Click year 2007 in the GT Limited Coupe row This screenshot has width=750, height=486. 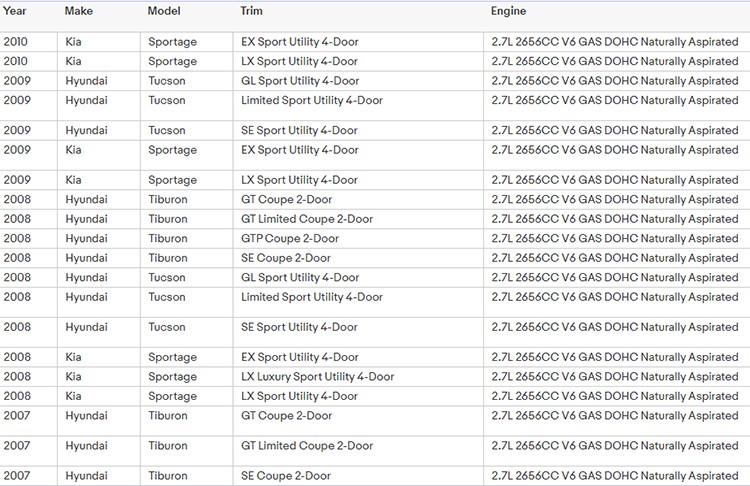coord(17,446)
